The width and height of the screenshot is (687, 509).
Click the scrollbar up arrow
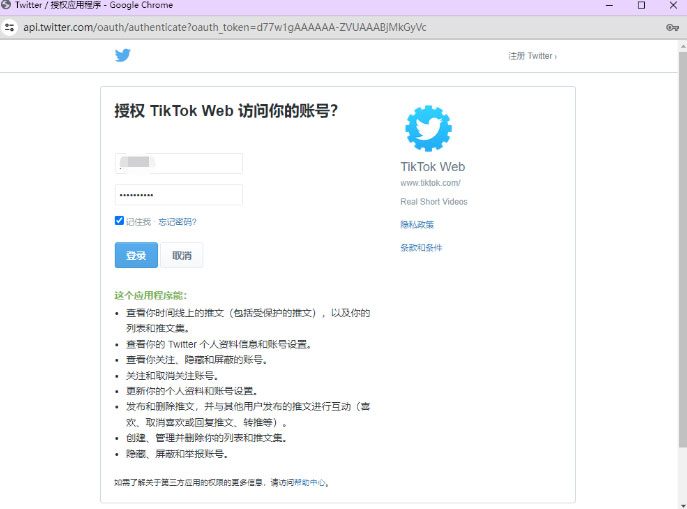pos(683,46)
